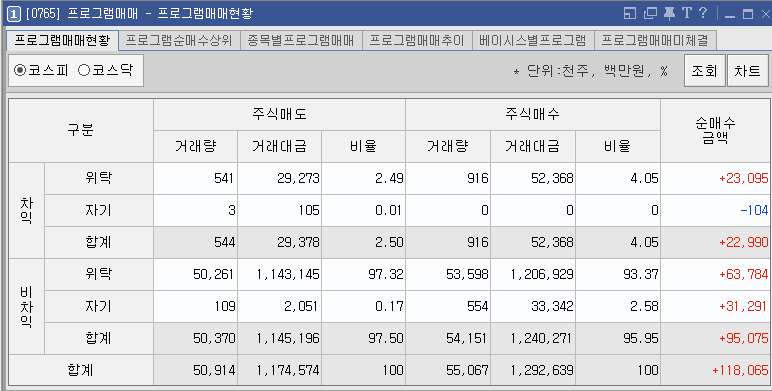The width and height of the screenshot is (772, 391).
Task: Click the total sell amount 1,174,574
Action: point(279,370)
